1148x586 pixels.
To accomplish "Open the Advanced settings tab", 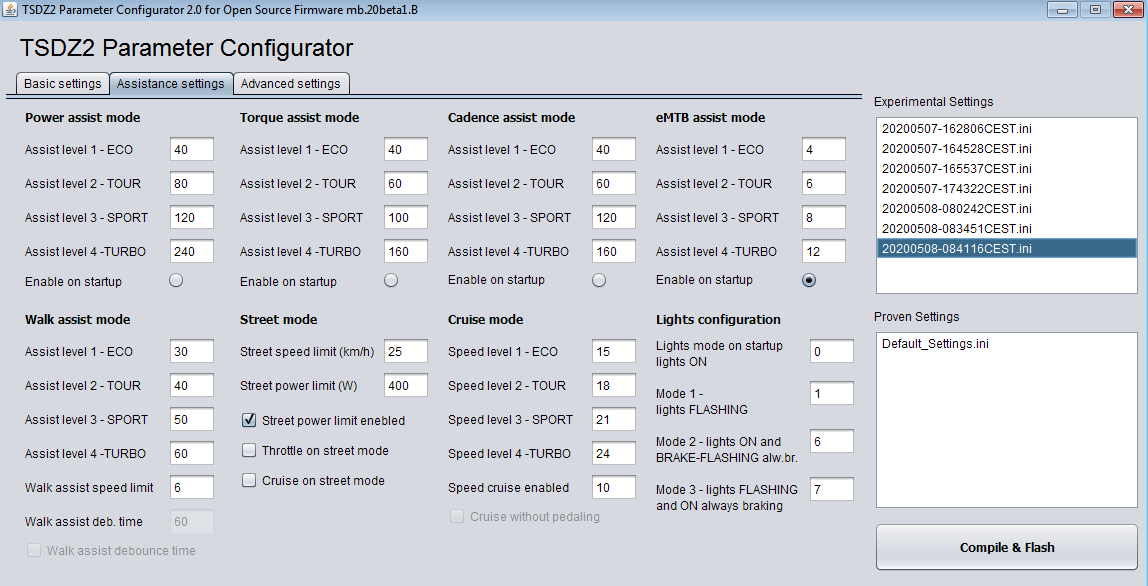I will [291, 84].
